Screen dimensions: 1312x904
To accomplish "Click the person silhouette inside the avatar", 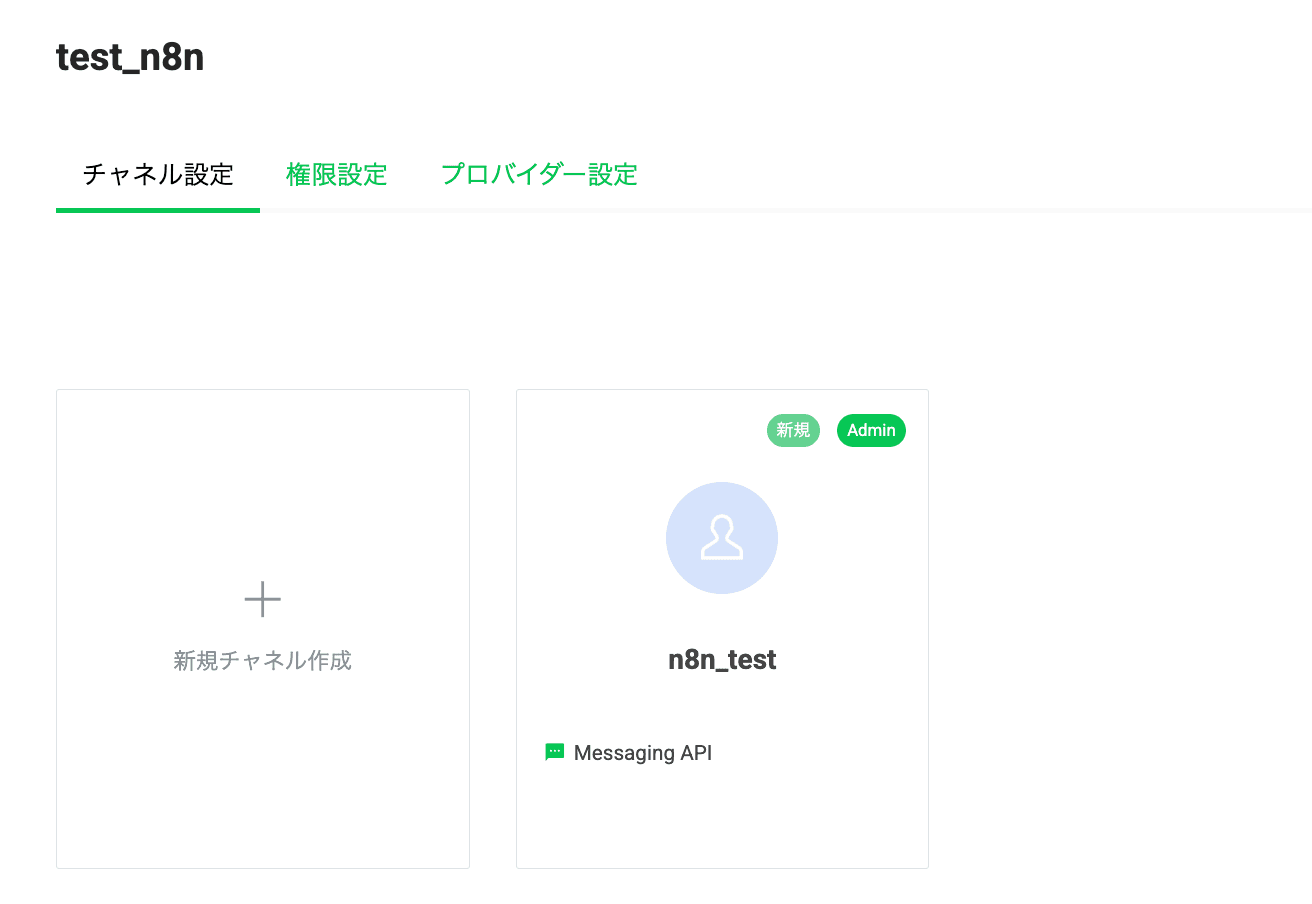I will 722,538.
